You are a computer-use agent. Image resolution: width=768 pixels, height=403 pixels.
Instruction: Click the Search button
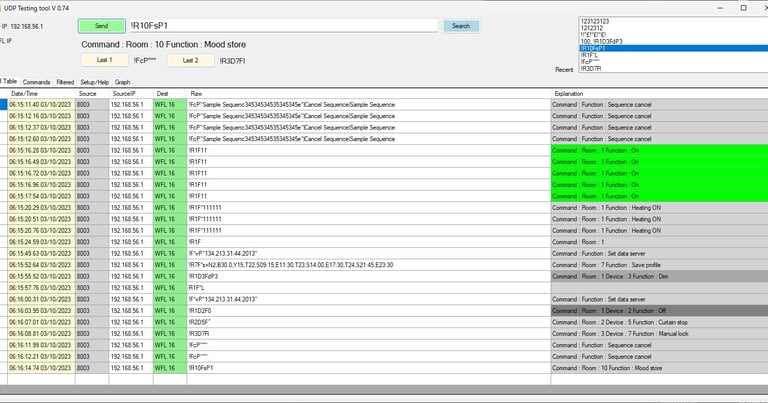461,26
